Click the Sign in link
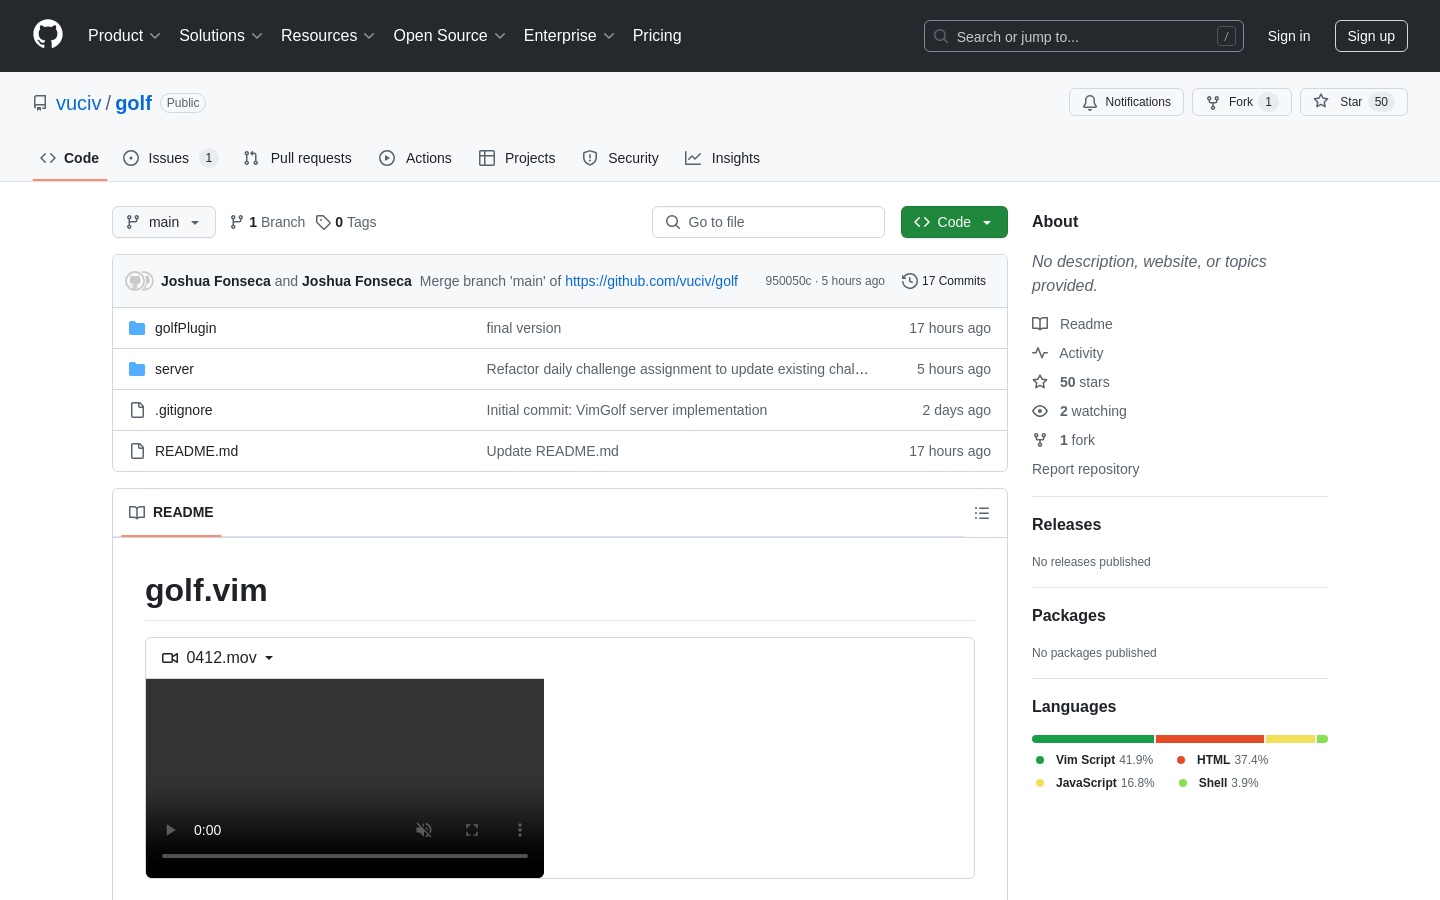1440x900 pixels. pos(1289,36)
